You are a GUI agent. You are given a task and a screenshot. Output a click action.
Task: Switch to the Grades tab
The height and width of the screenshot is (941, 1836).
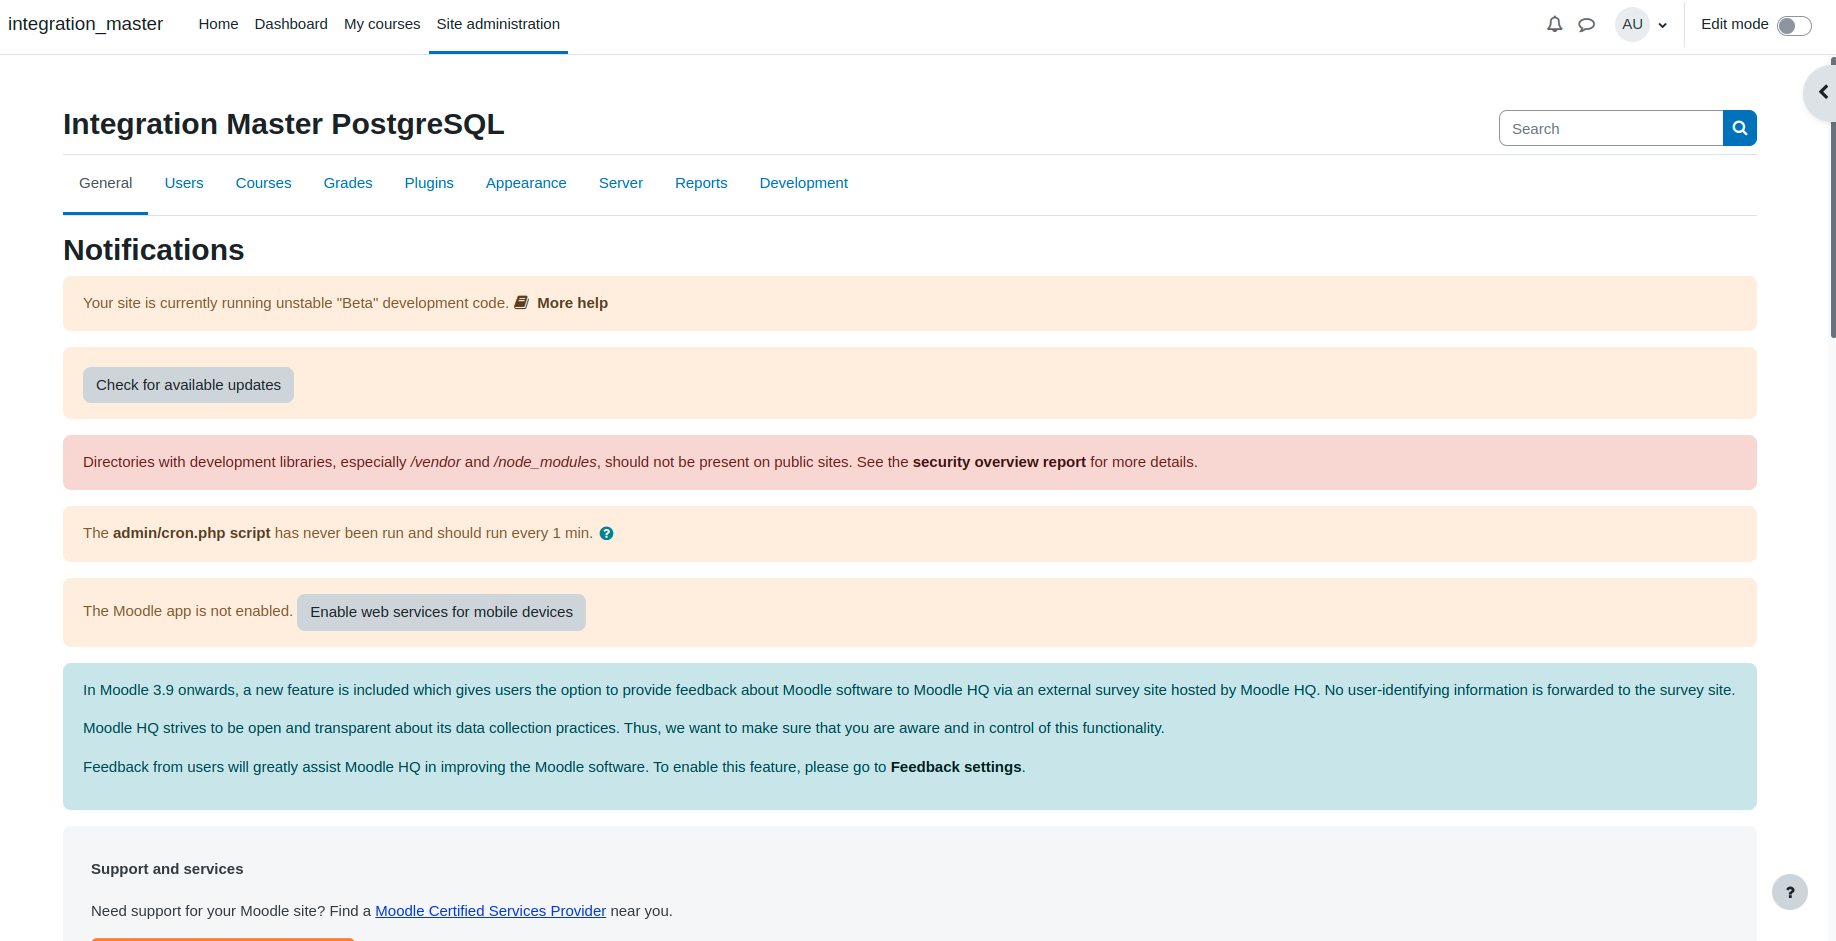tap(348, 183)
